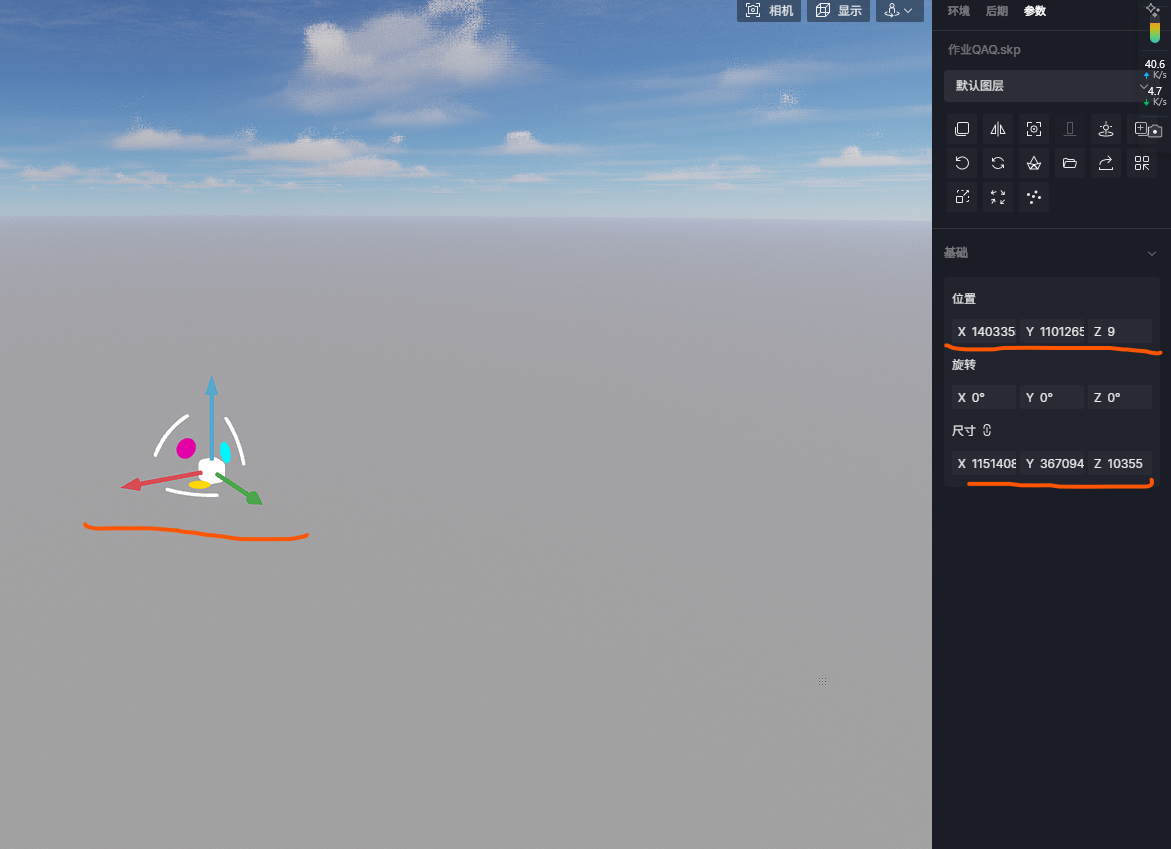Open the dropdown next to 显示
Viewport: 1171px width, 849px height.
point(899,10)
